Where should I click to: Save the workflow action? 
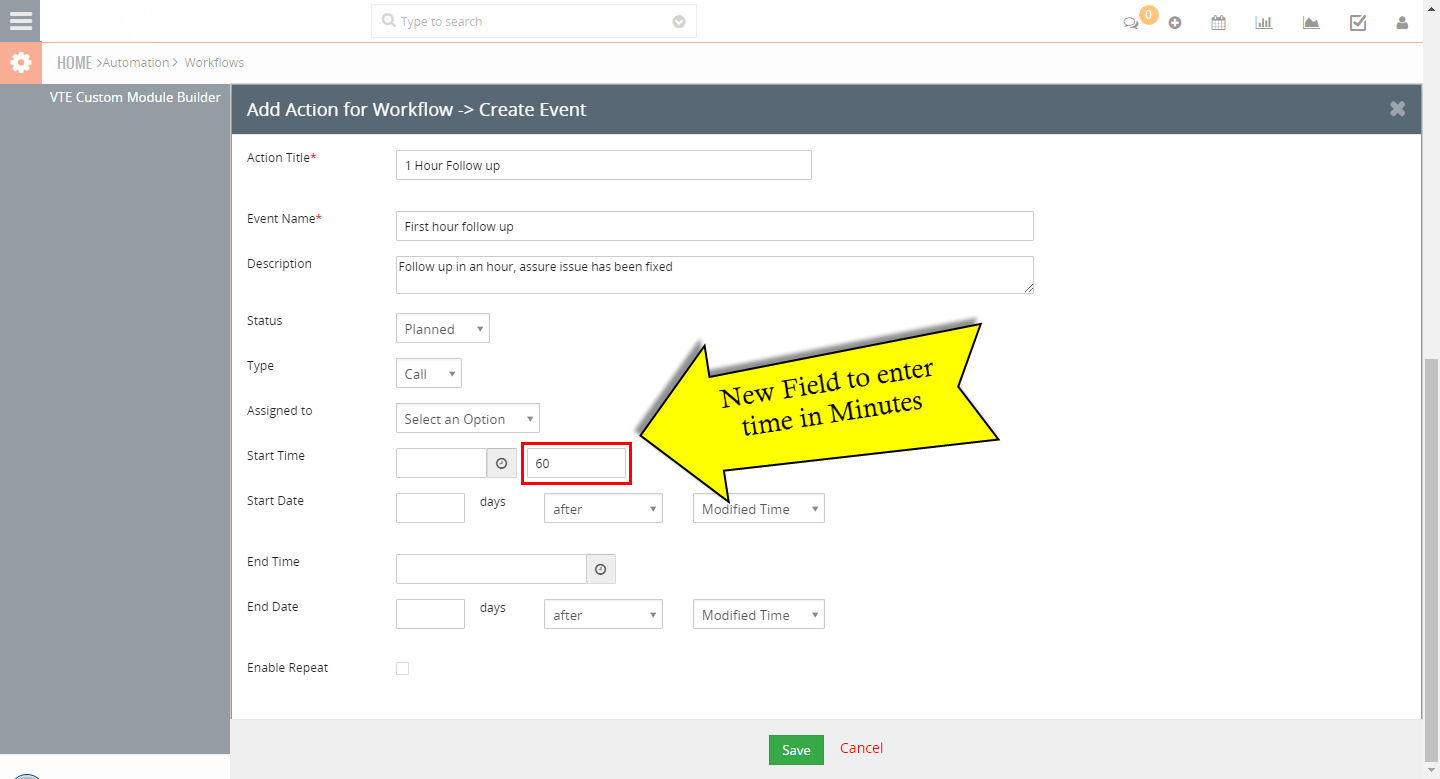(x=796, y=750)
